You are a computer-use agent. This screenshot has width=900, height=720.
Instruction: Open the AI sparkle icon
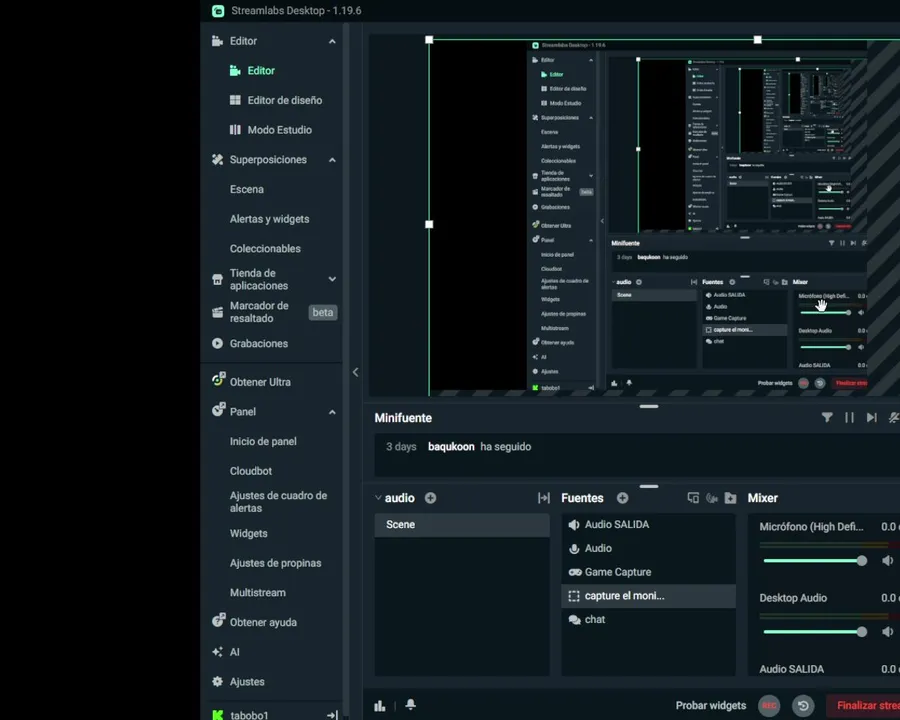point(218,652)
